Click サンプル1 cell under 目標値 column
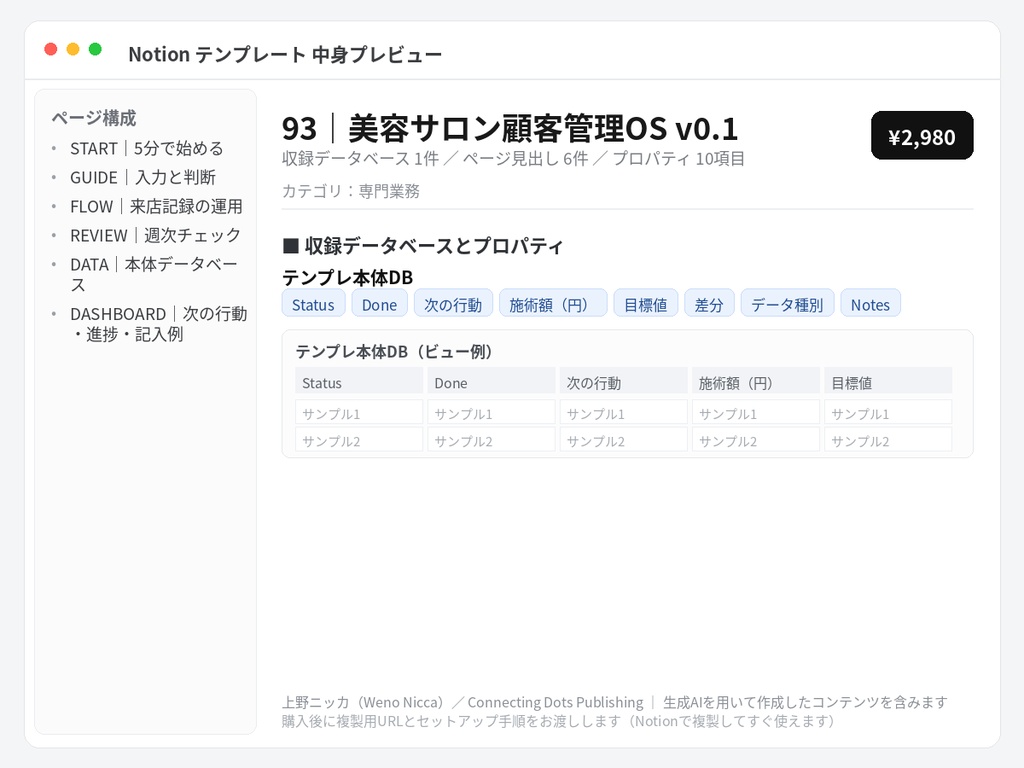1024x768 pixels. click(x=888, y=413)
